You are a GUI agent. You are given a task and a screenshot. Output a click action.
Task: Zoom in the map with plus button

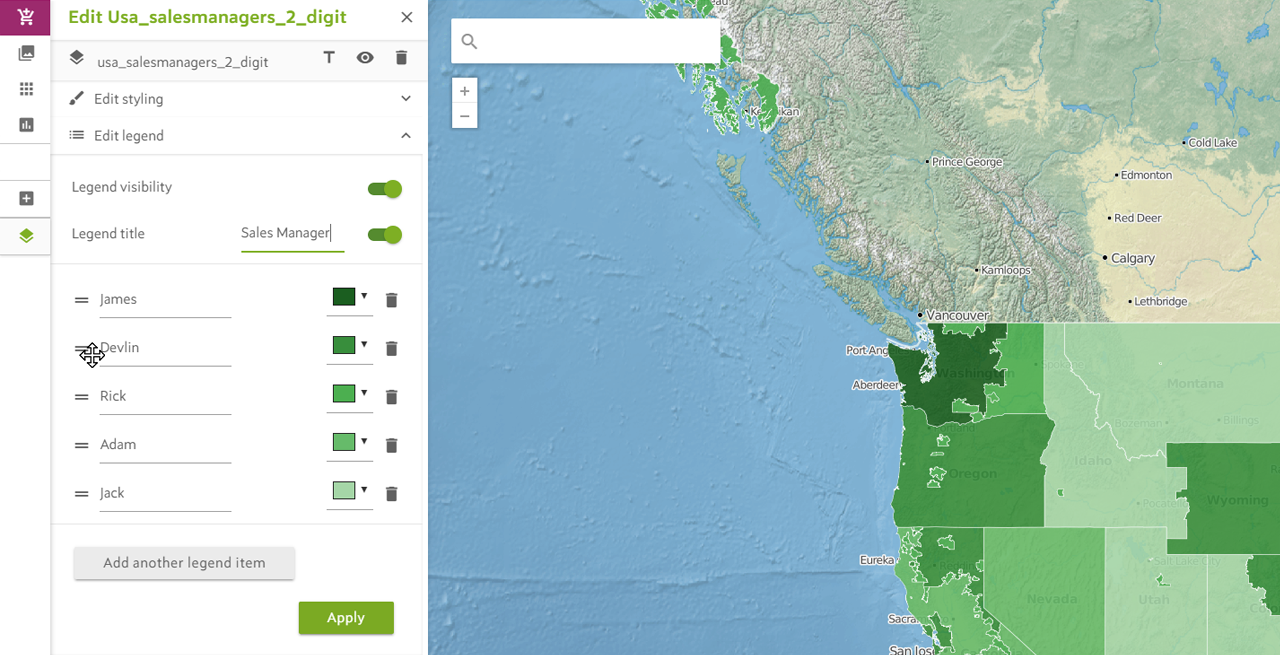point(465,91)
